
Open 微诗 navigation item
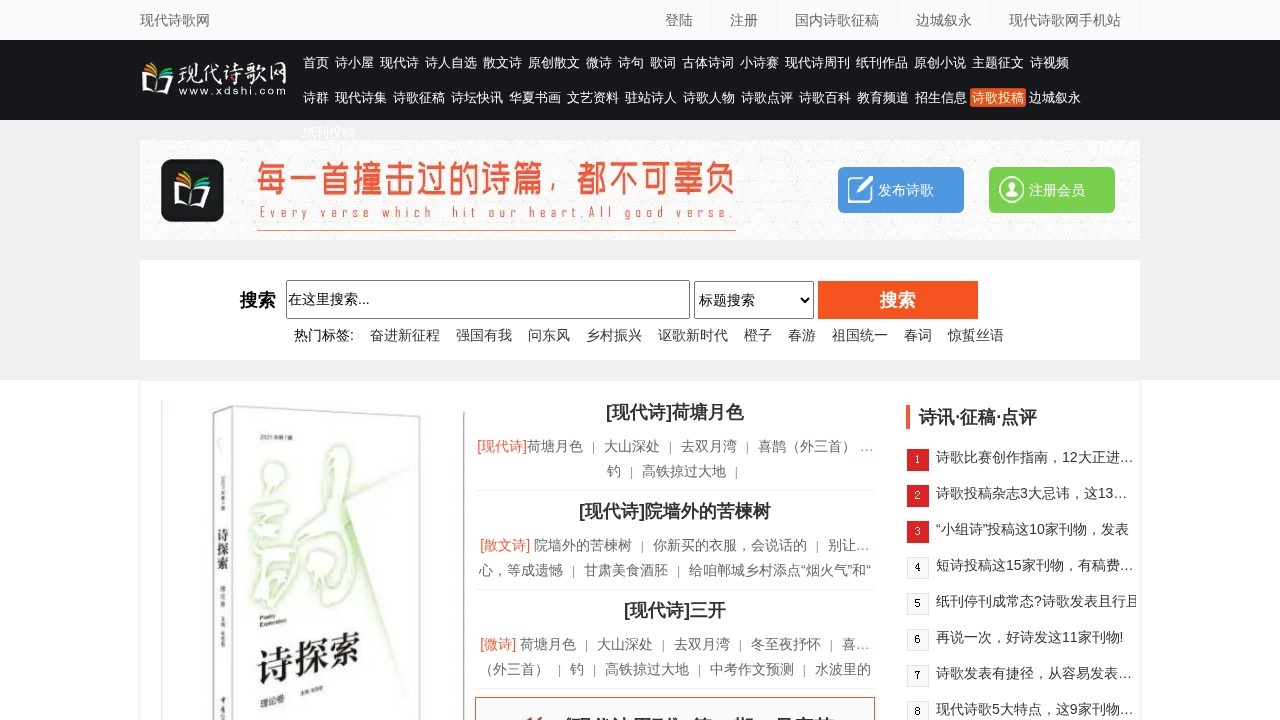click(x=599, y=62)
